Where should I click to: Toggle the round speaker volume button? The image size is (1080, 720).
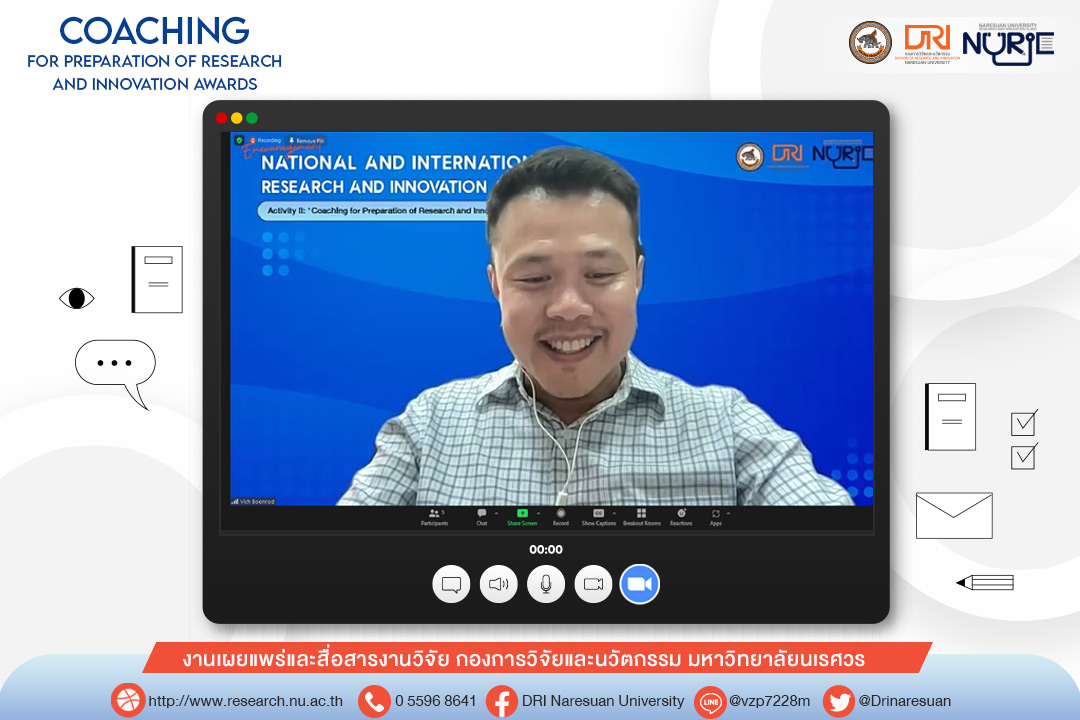click(x=499, y=584)
